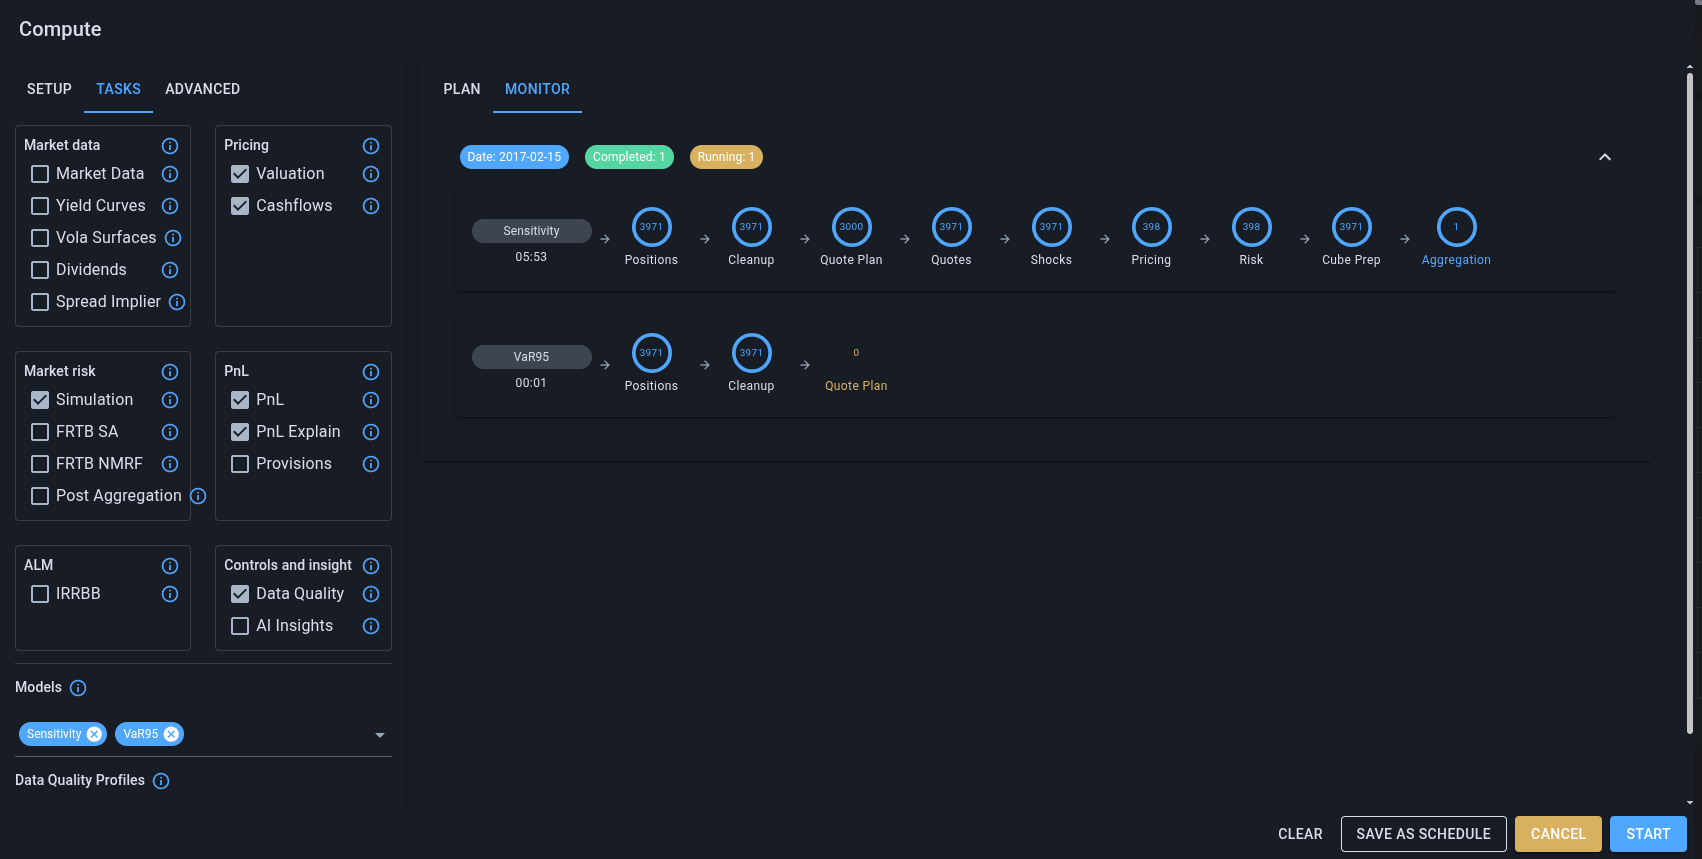Open info icon for PnL group header
This screenshot has width=1702, height=859.
tap(371, 372)
